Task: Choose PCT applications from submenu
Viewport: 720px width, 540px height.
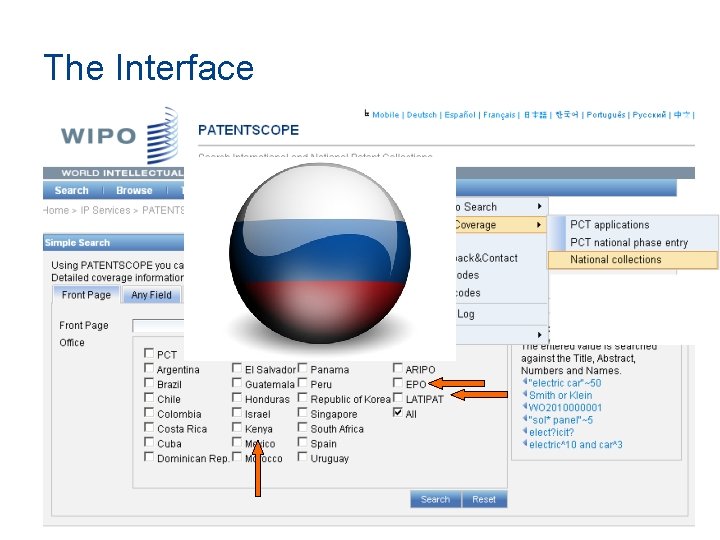Action: pyautogui.click(x=610, y=225)
